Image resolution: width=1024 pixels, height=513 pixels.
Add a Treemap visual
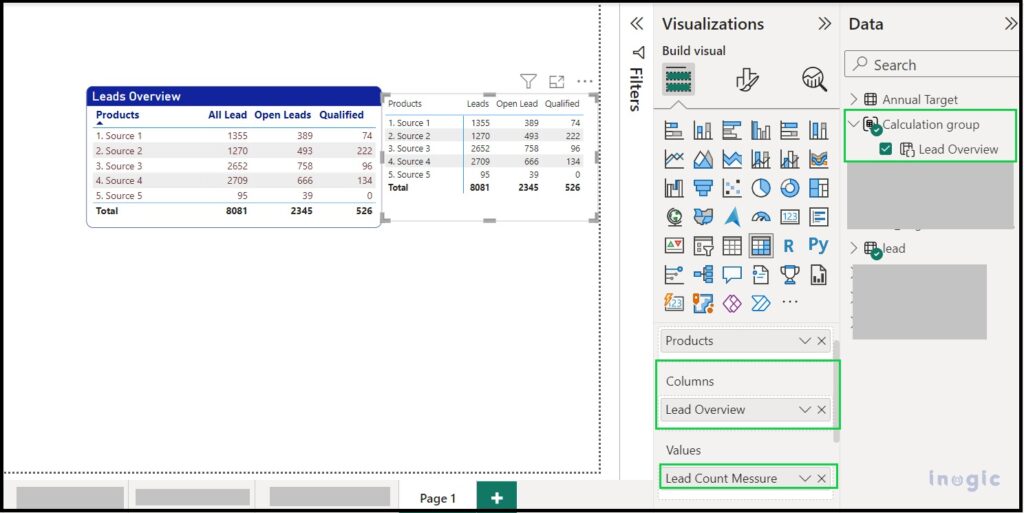pyautogui.click(x=818, y=188)
